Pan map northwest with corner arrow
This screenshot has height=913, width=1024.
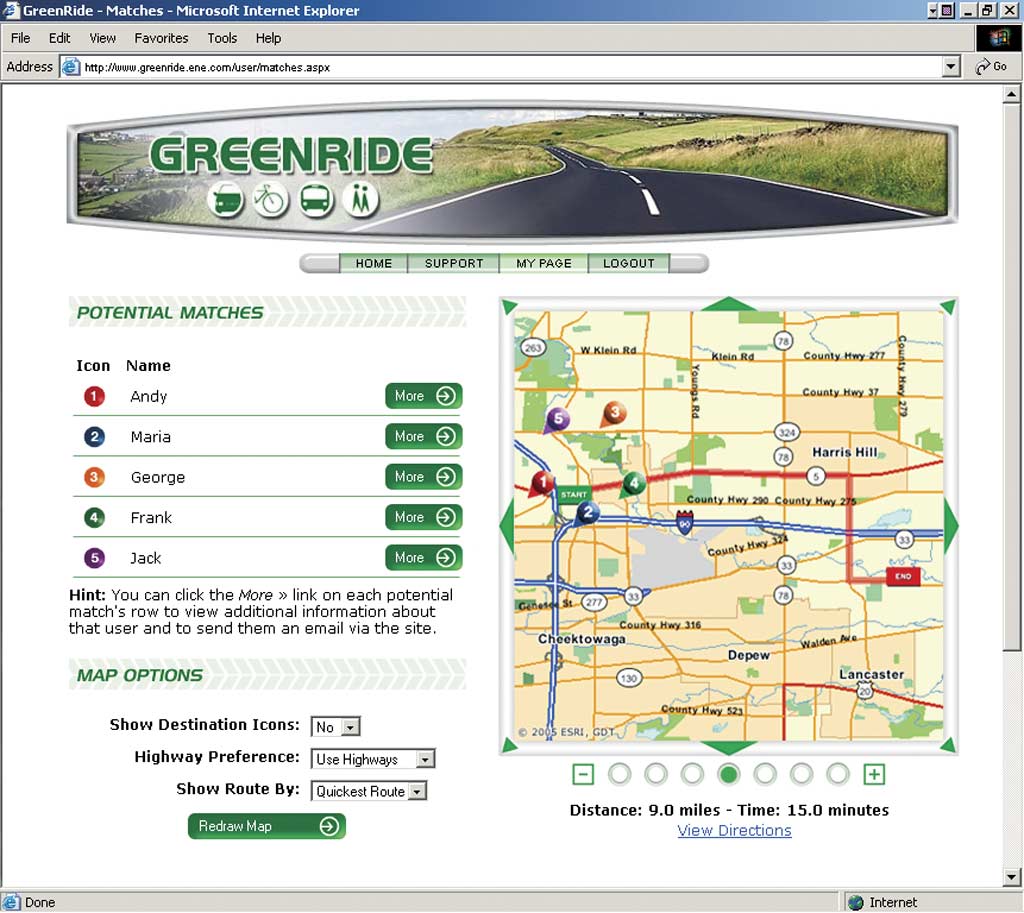[509, 306]
